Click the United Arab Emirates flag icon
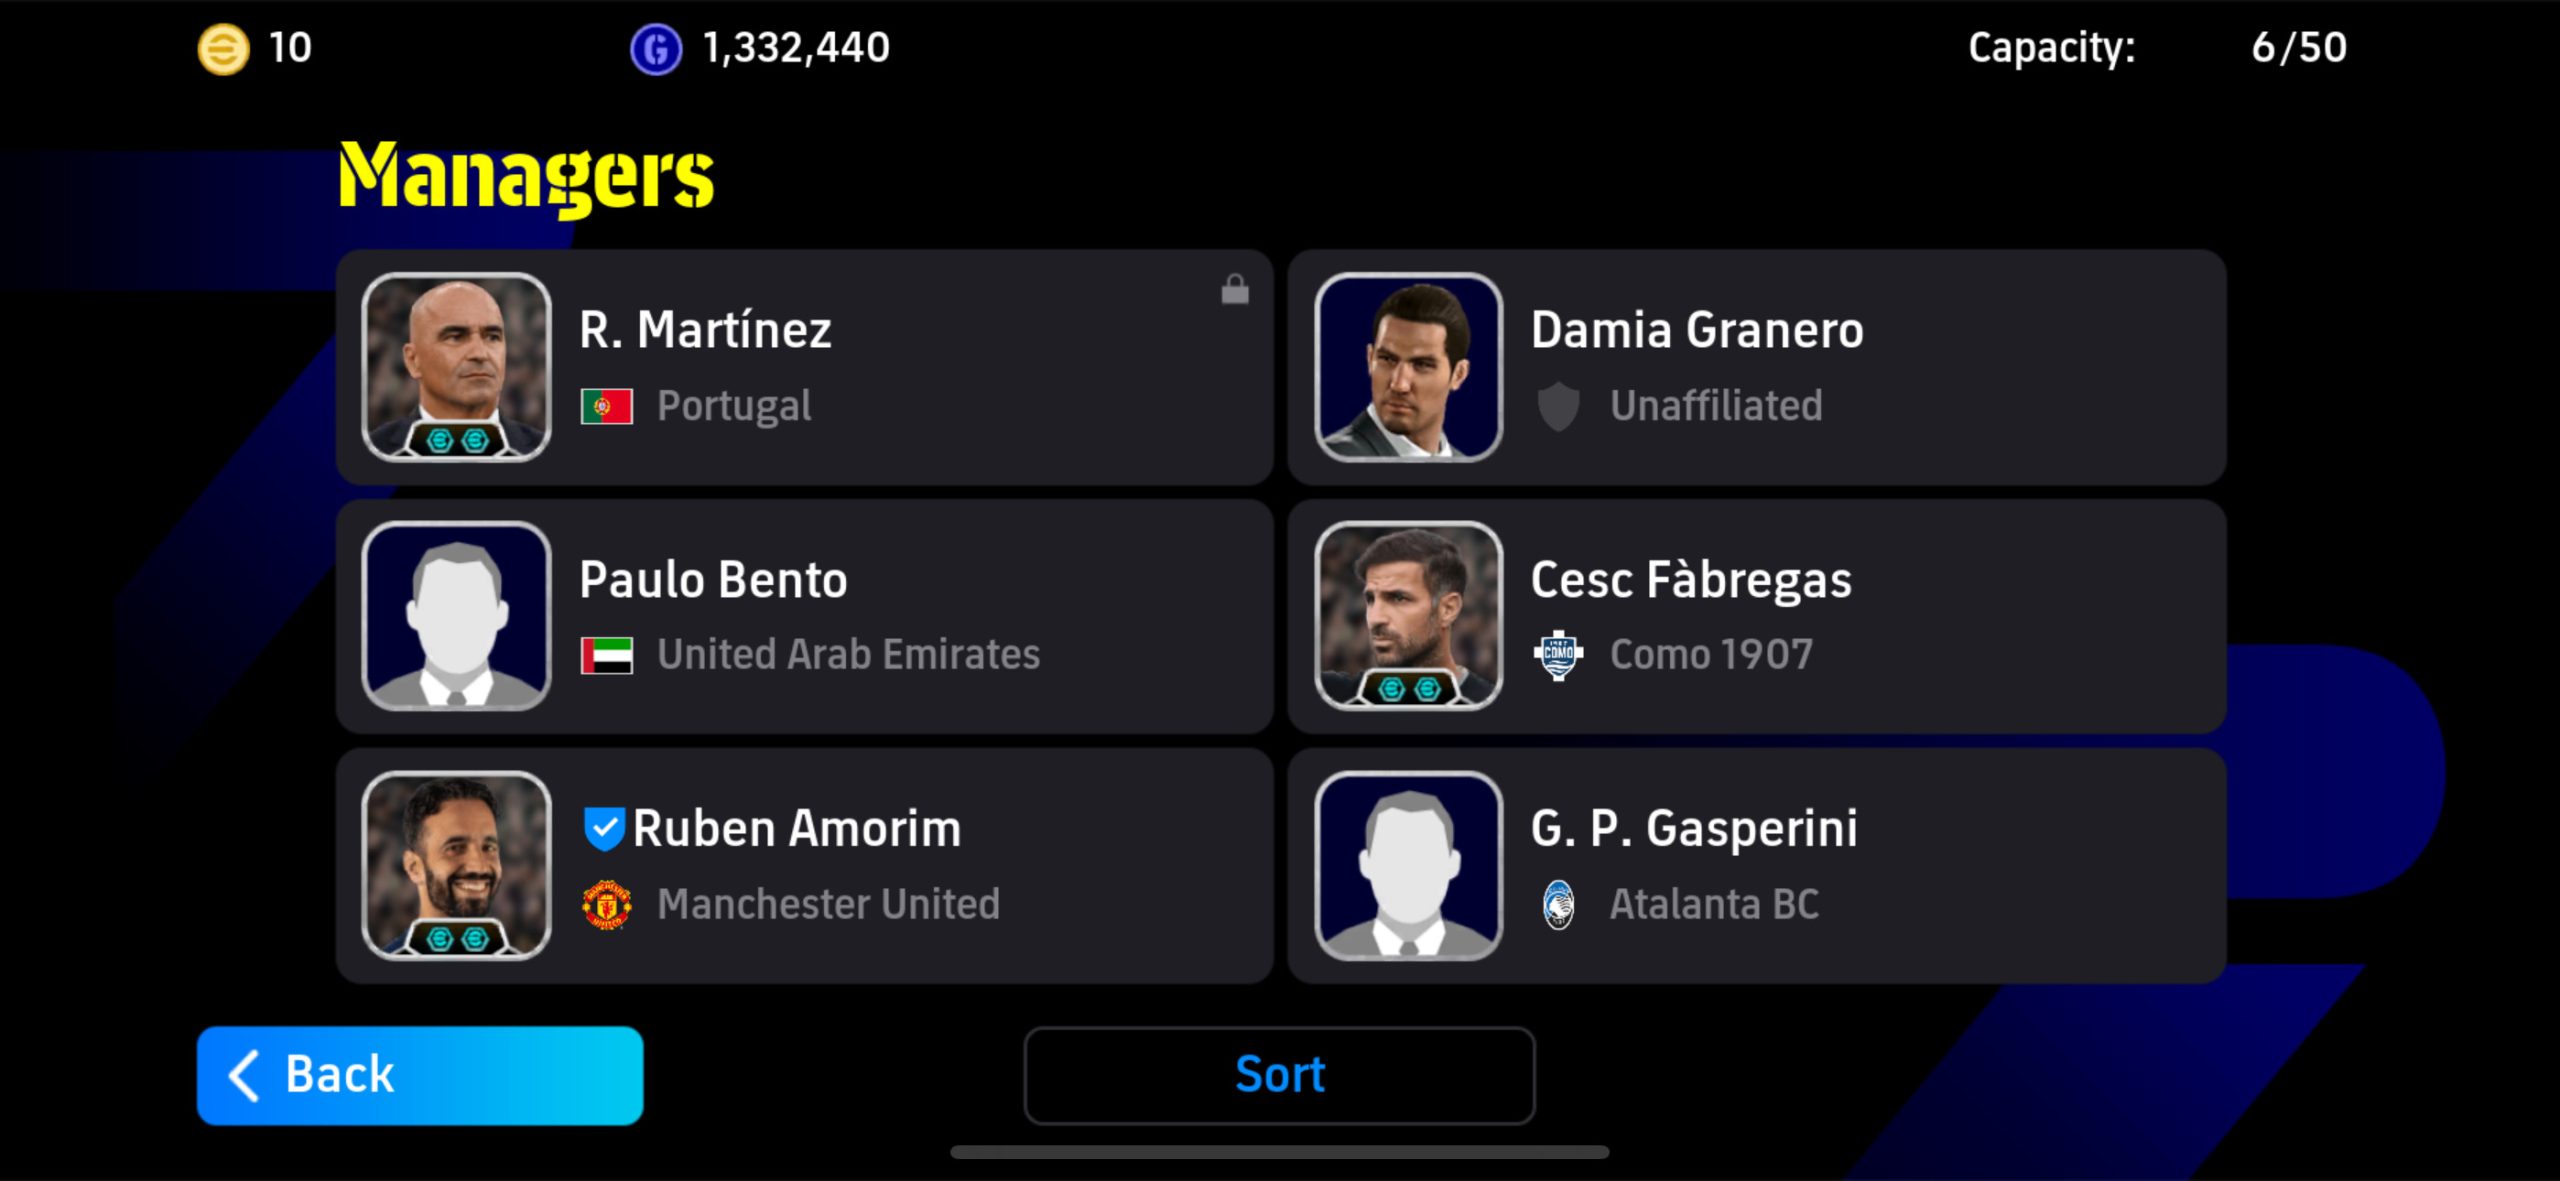Screen dimensions: 2560x1181 click(x=607, y=655)
